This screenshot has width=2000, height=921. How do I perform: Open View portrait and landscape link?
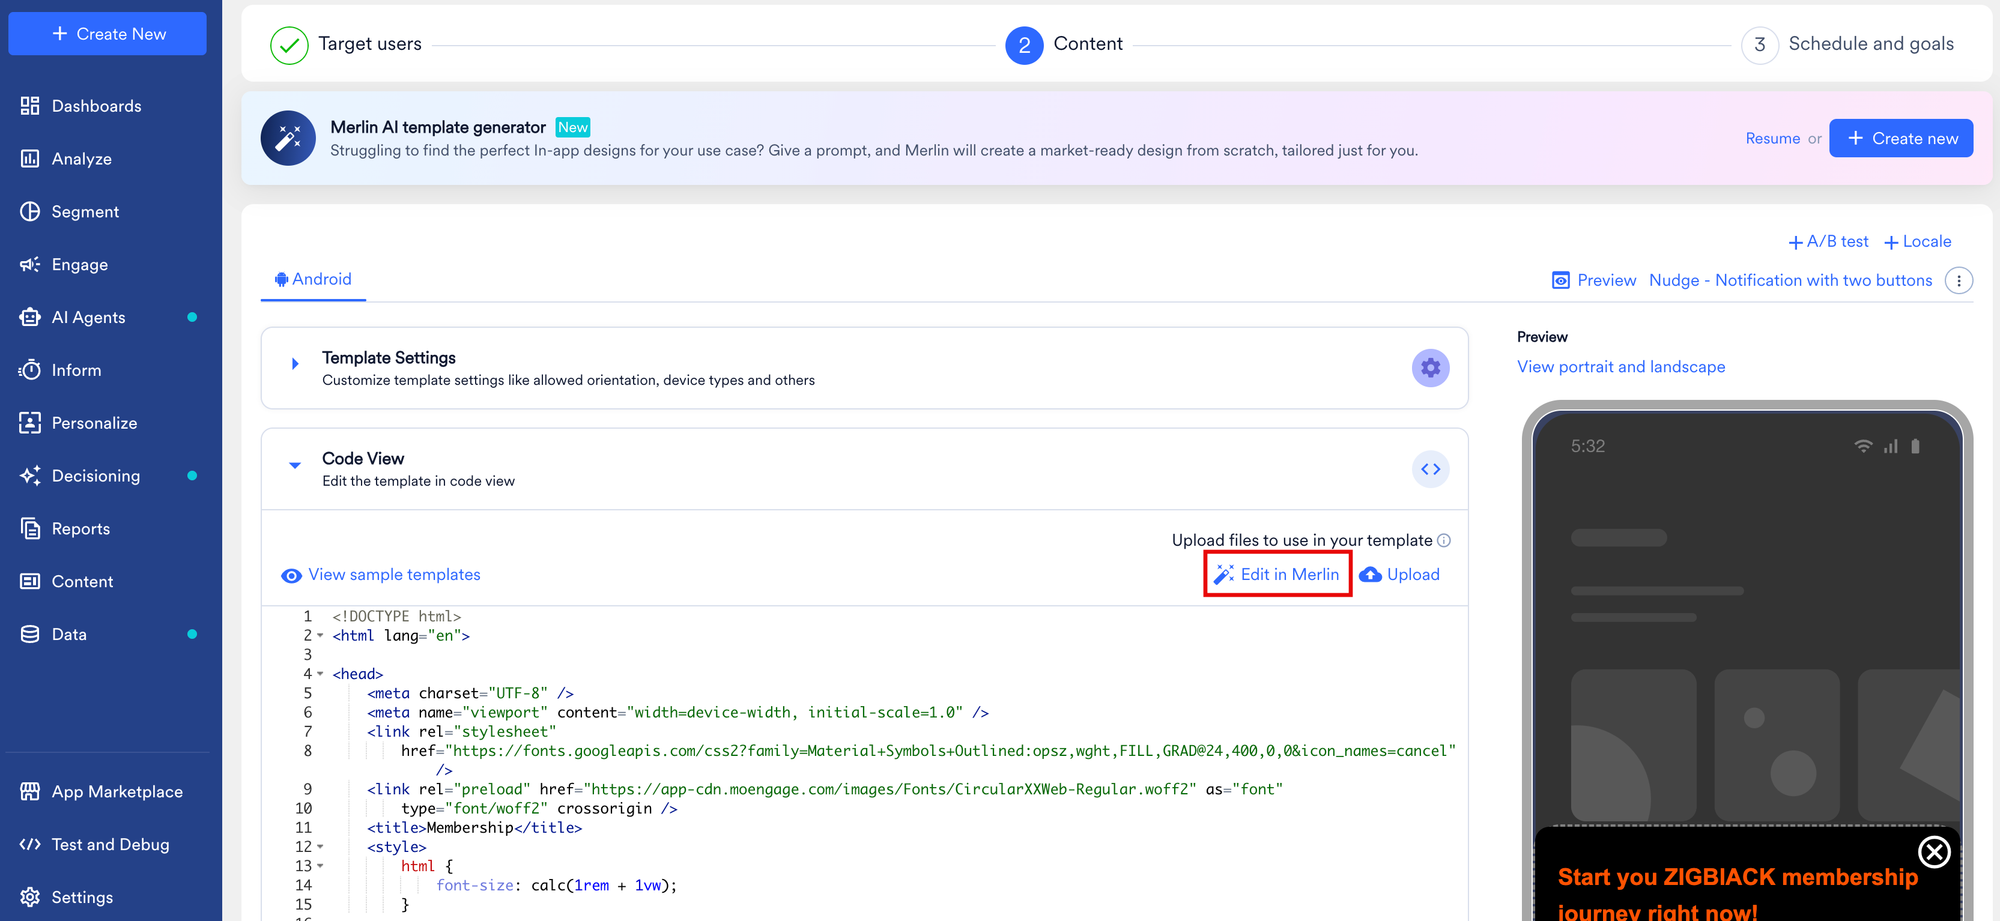[x=1621, y=367]
